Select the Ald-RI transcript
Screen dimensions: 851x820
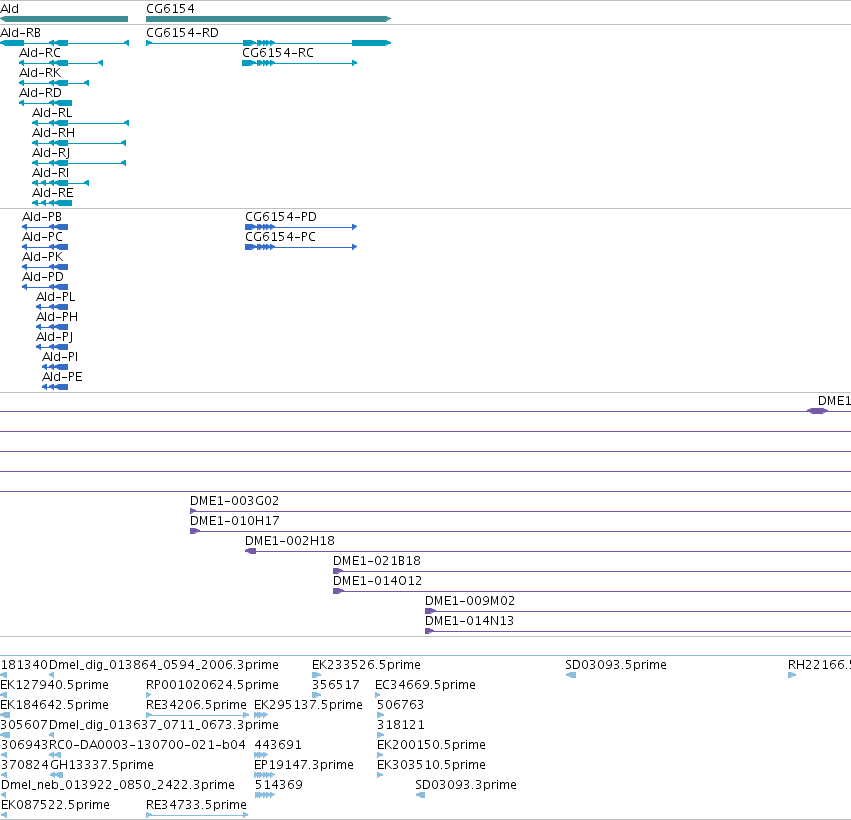coord(60,183)
